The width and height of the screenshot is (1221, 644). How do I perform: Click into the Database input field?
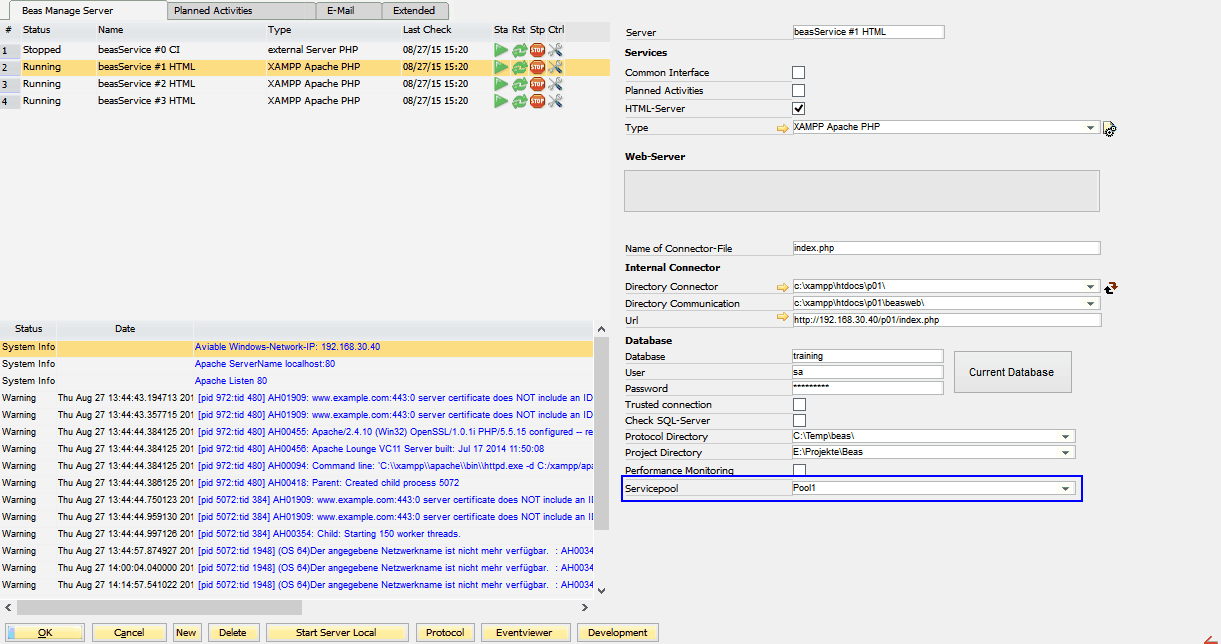[x=866, y=356]
